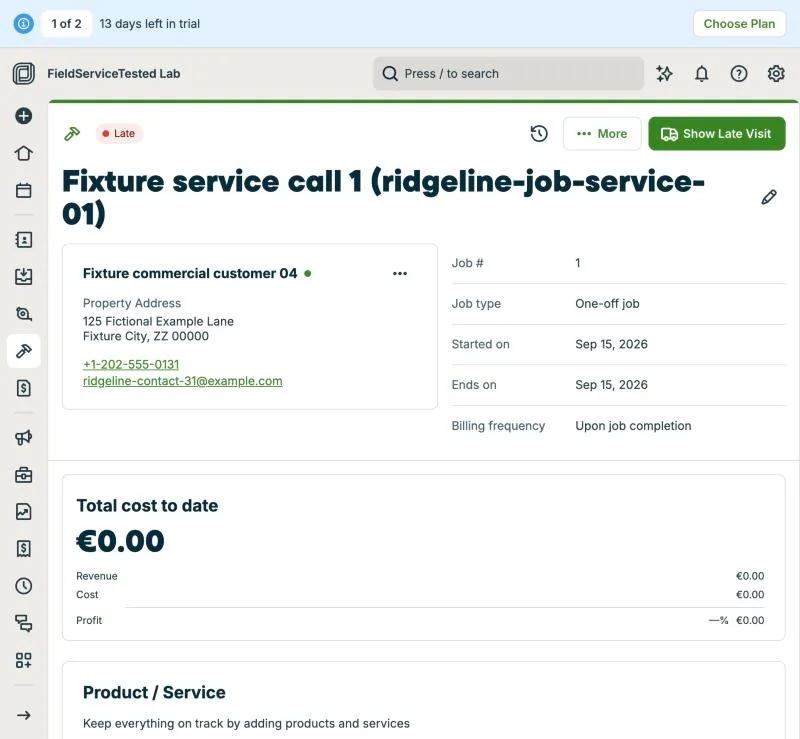Select the Jobs hammer icon in sidebar
The image size is (800, 739).
click(23, 351)
